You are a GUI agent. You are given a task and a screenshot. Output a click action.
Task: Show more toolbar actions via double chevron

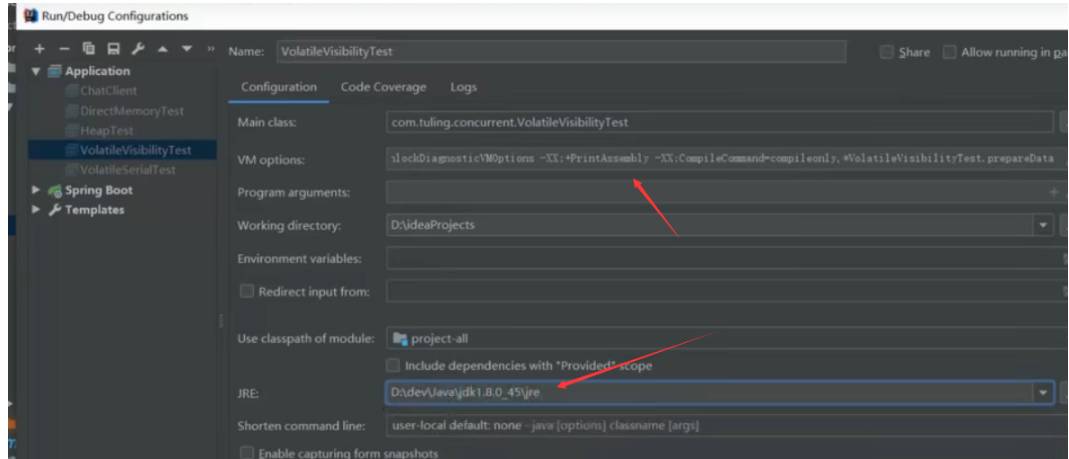(x=211, y=50)
